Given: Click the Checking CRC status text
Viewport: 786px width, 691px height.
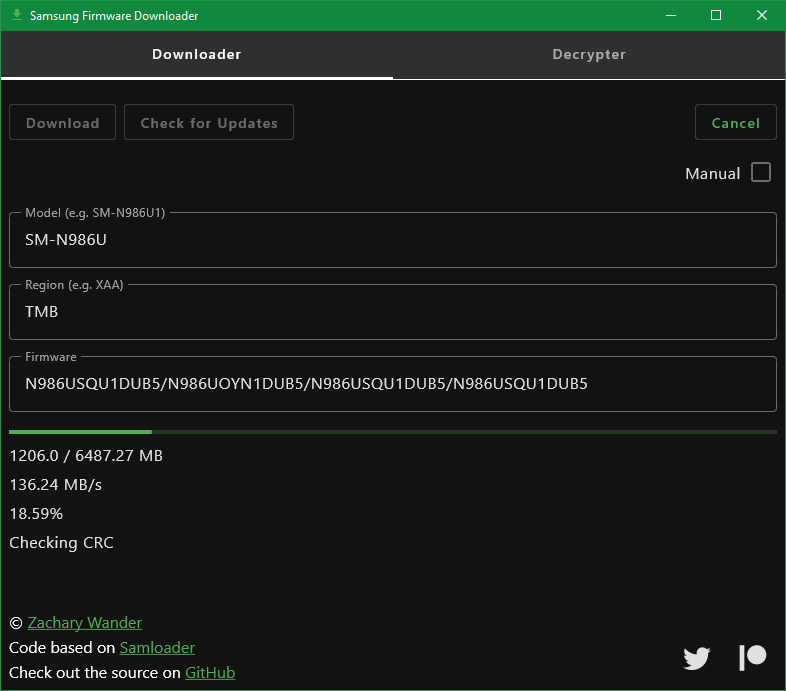Looking at the screenshot, I should pos(61,543).
